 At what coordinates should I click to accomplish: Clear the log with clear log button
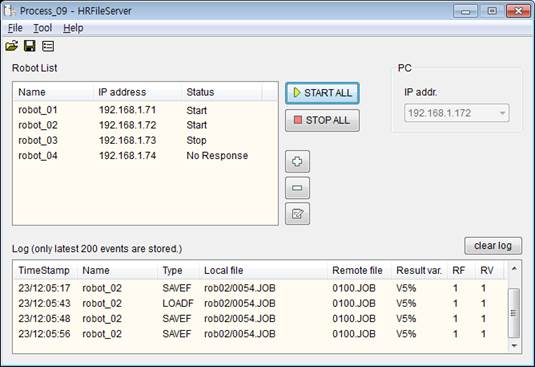pyautogui.click(x=493, y=246)
